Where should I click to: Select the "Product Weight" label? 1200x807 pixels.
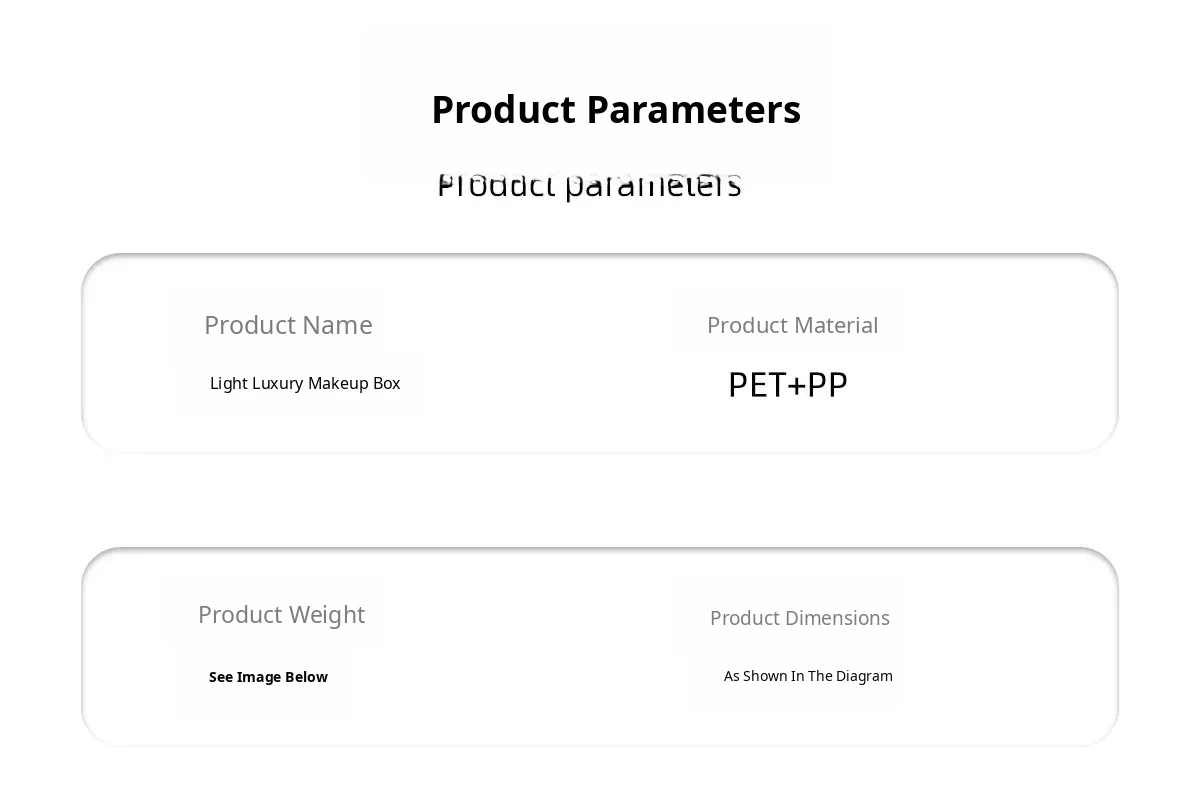[x=281, y=614]
